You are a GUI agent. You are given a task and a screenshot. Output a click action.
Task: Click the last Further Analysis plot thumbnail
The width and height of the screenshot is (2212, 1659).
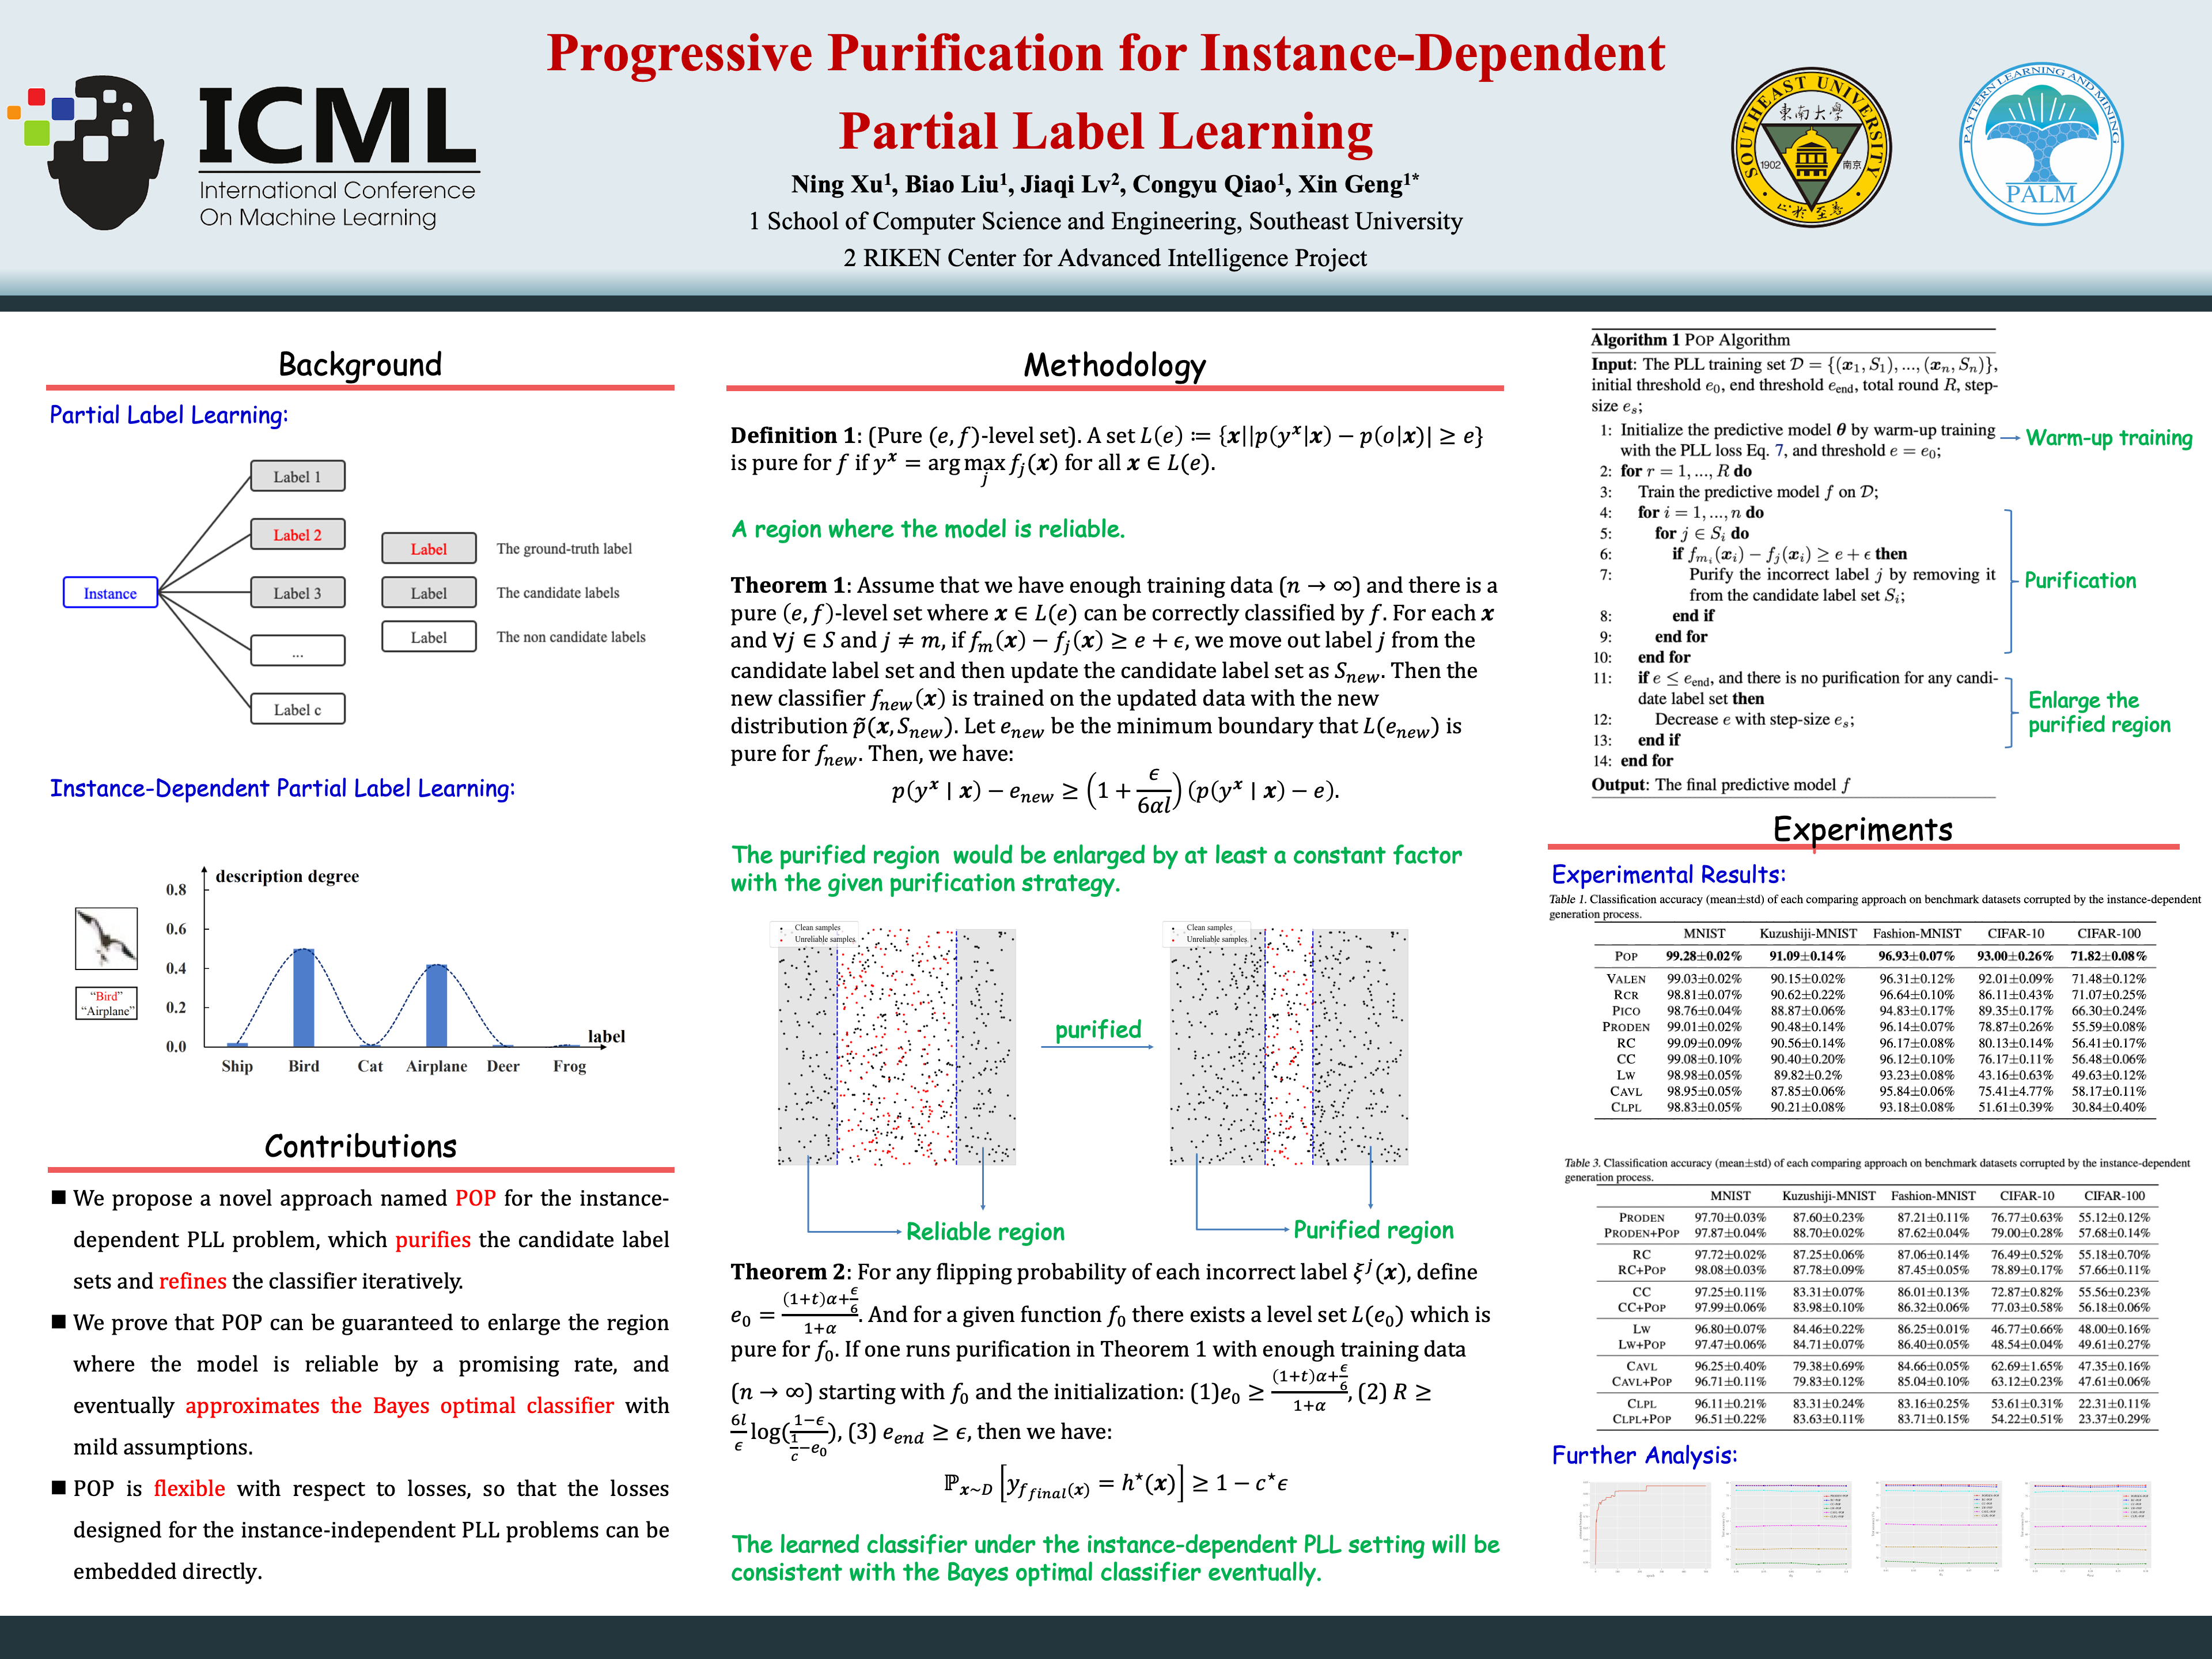coord(2087,1528)
